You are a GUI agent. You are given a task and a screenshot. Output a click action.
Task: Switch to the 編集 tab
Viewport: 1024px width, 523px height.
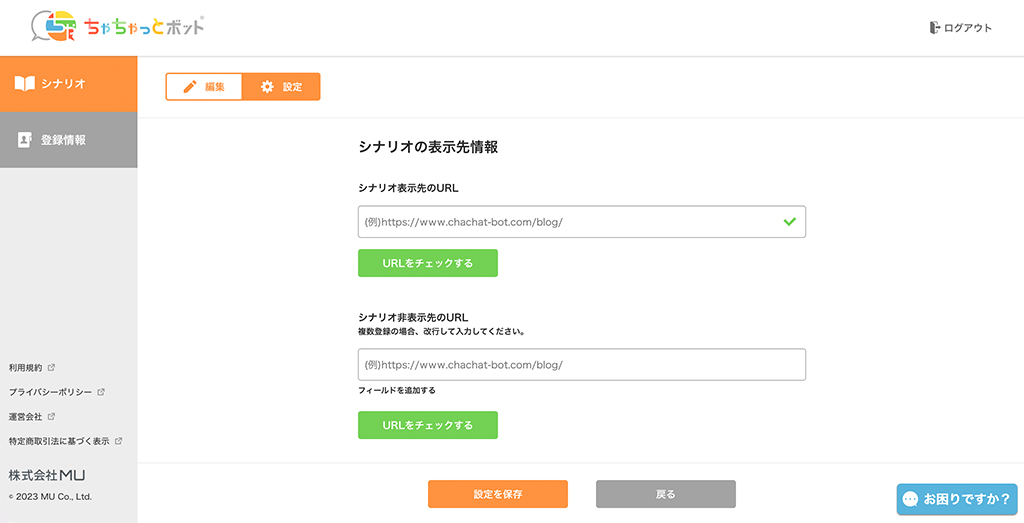coord(204,87)
